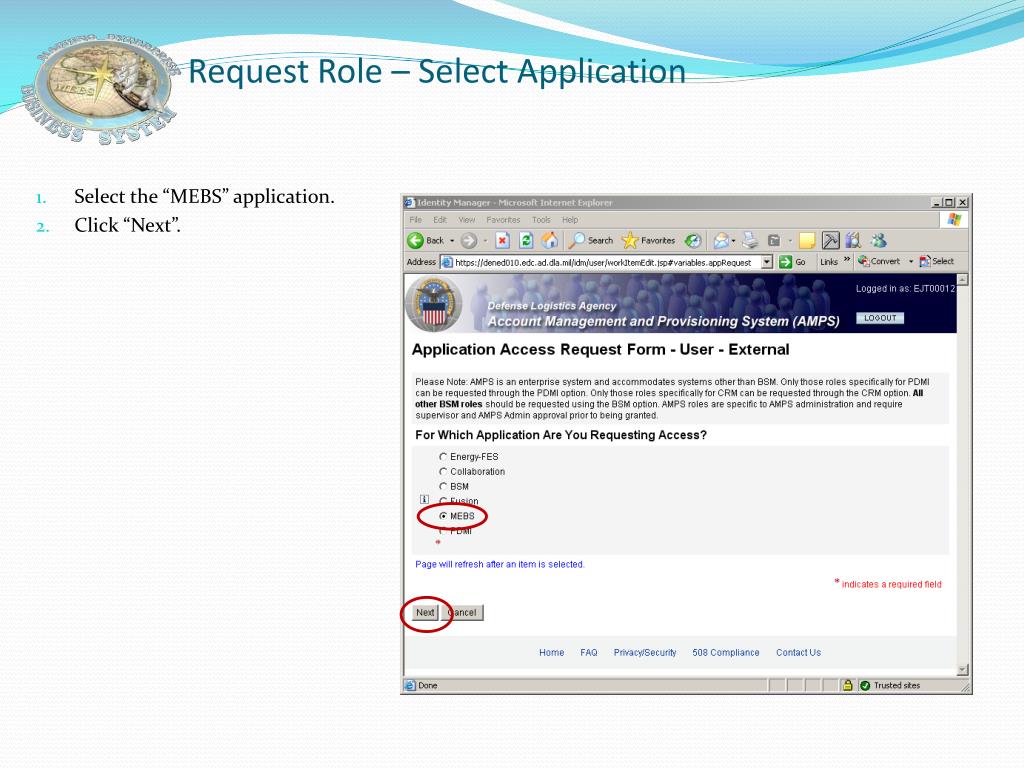Click the Select toolbar icon
The image size is (1024, 768).
(x=937, y=261)
